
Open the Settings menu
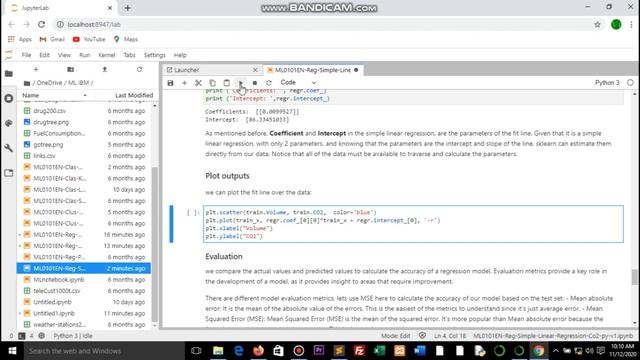point(155,55)
